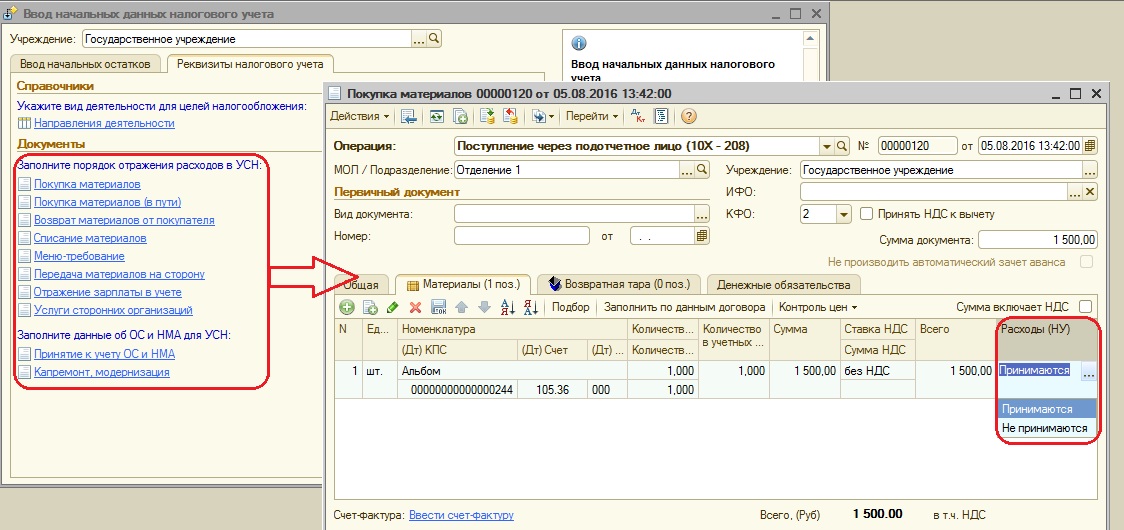1124x530 pixels.
Task: Switch to the Возвратная тара tab
Action: [619, 285]
